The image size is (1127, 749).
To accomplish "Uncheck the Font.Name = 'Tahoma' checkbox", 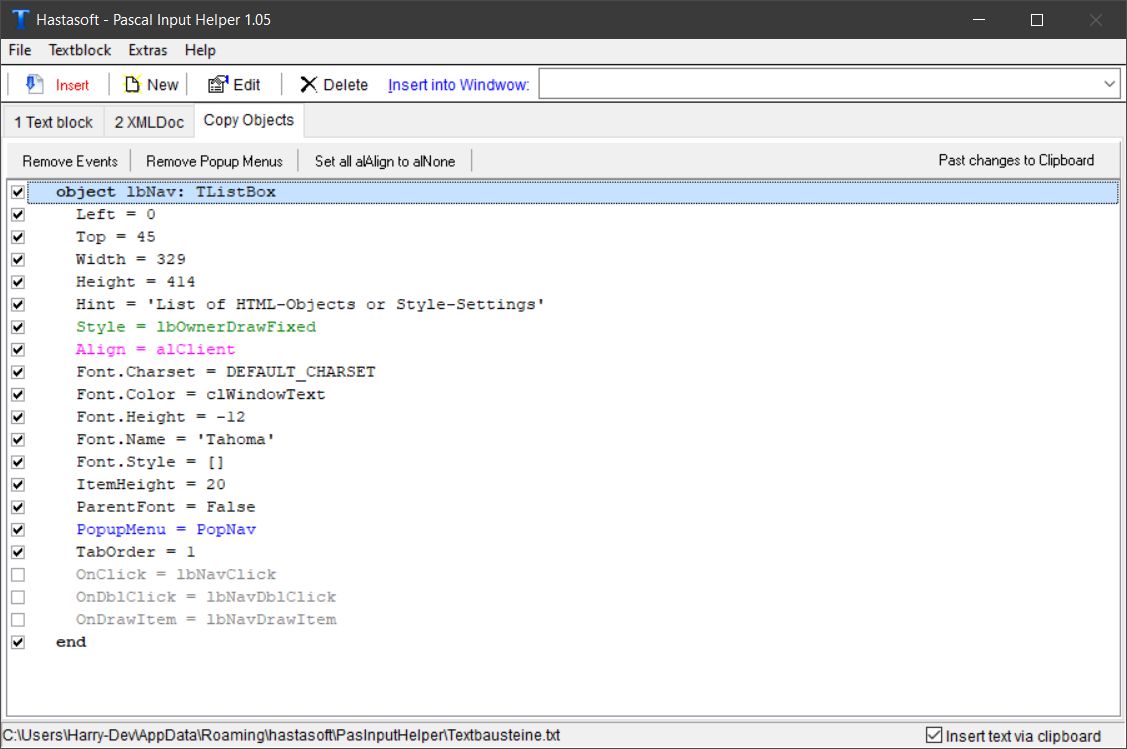I will (18, 440).
